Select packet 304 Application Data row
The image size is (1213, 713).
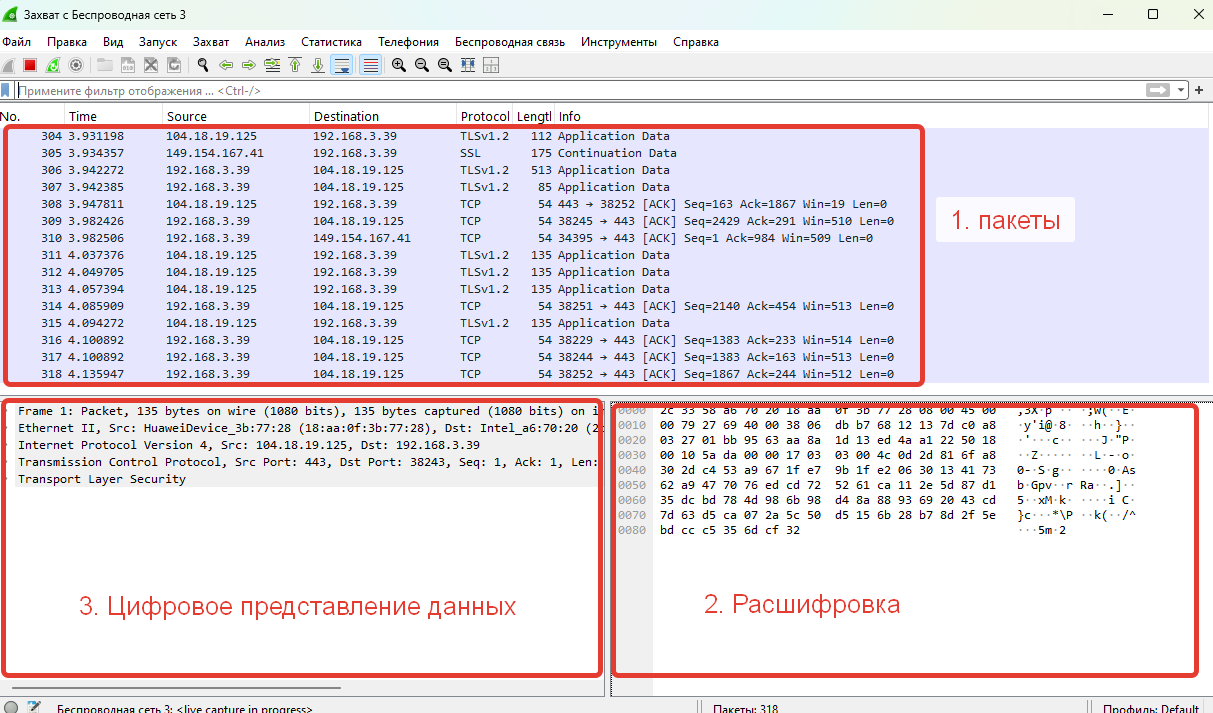(604, 136)
